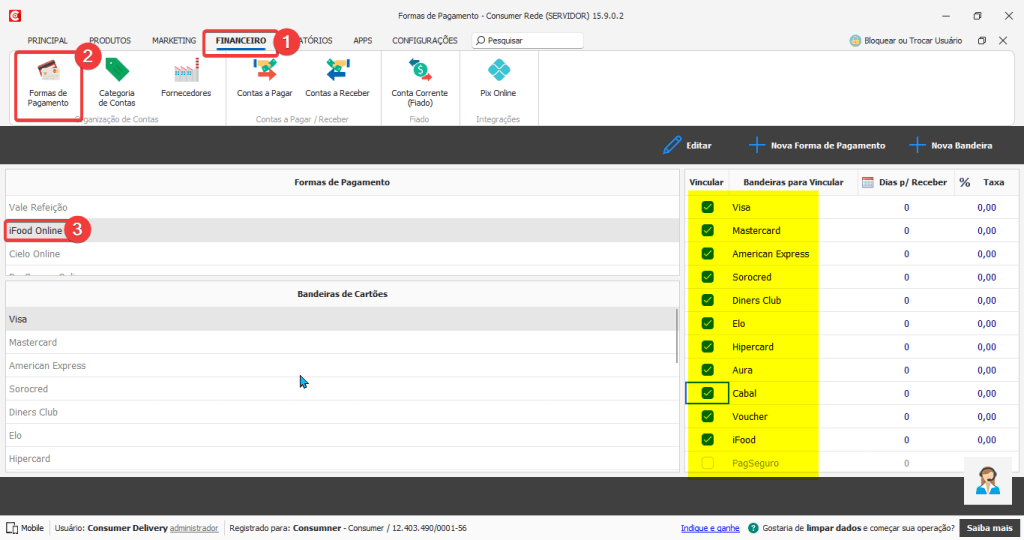The height and width of the screenshot is (540, 1024).
Task: Click the Bandeiras de Cartões scrollbar
Action: 677,336
